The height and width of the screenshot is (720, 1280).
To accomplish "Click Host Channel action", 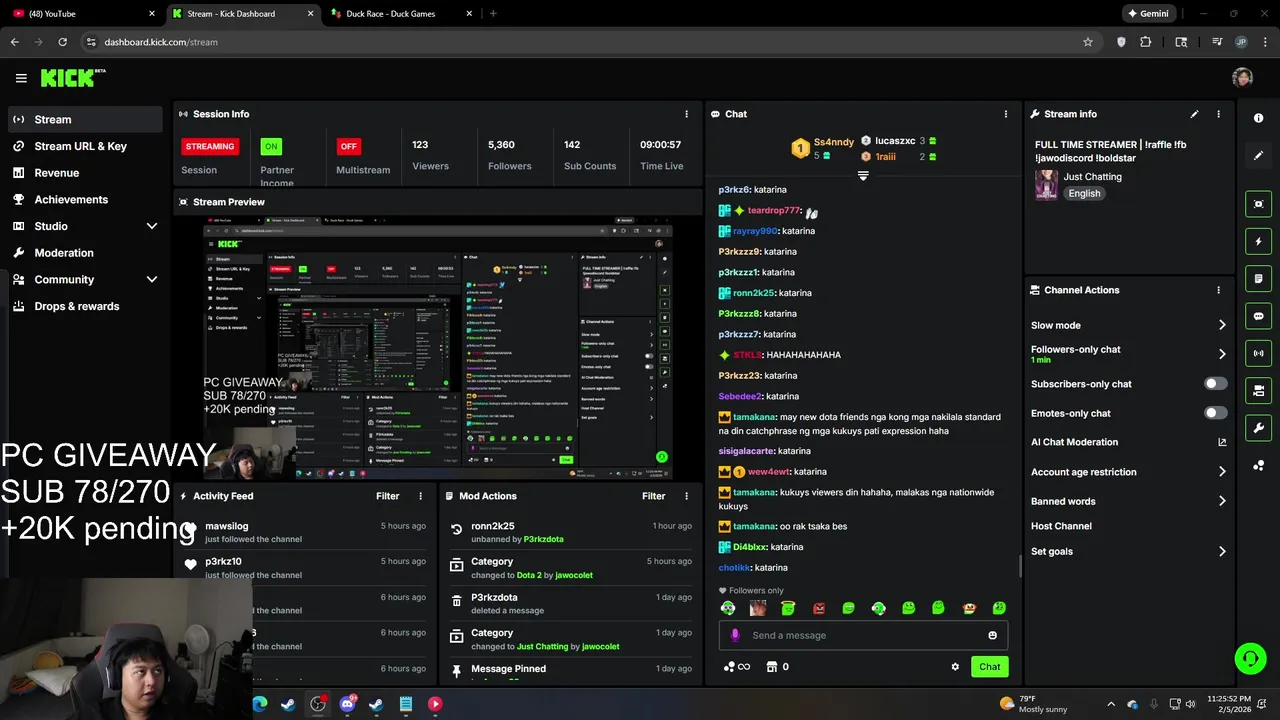I will coord(1061,526).
